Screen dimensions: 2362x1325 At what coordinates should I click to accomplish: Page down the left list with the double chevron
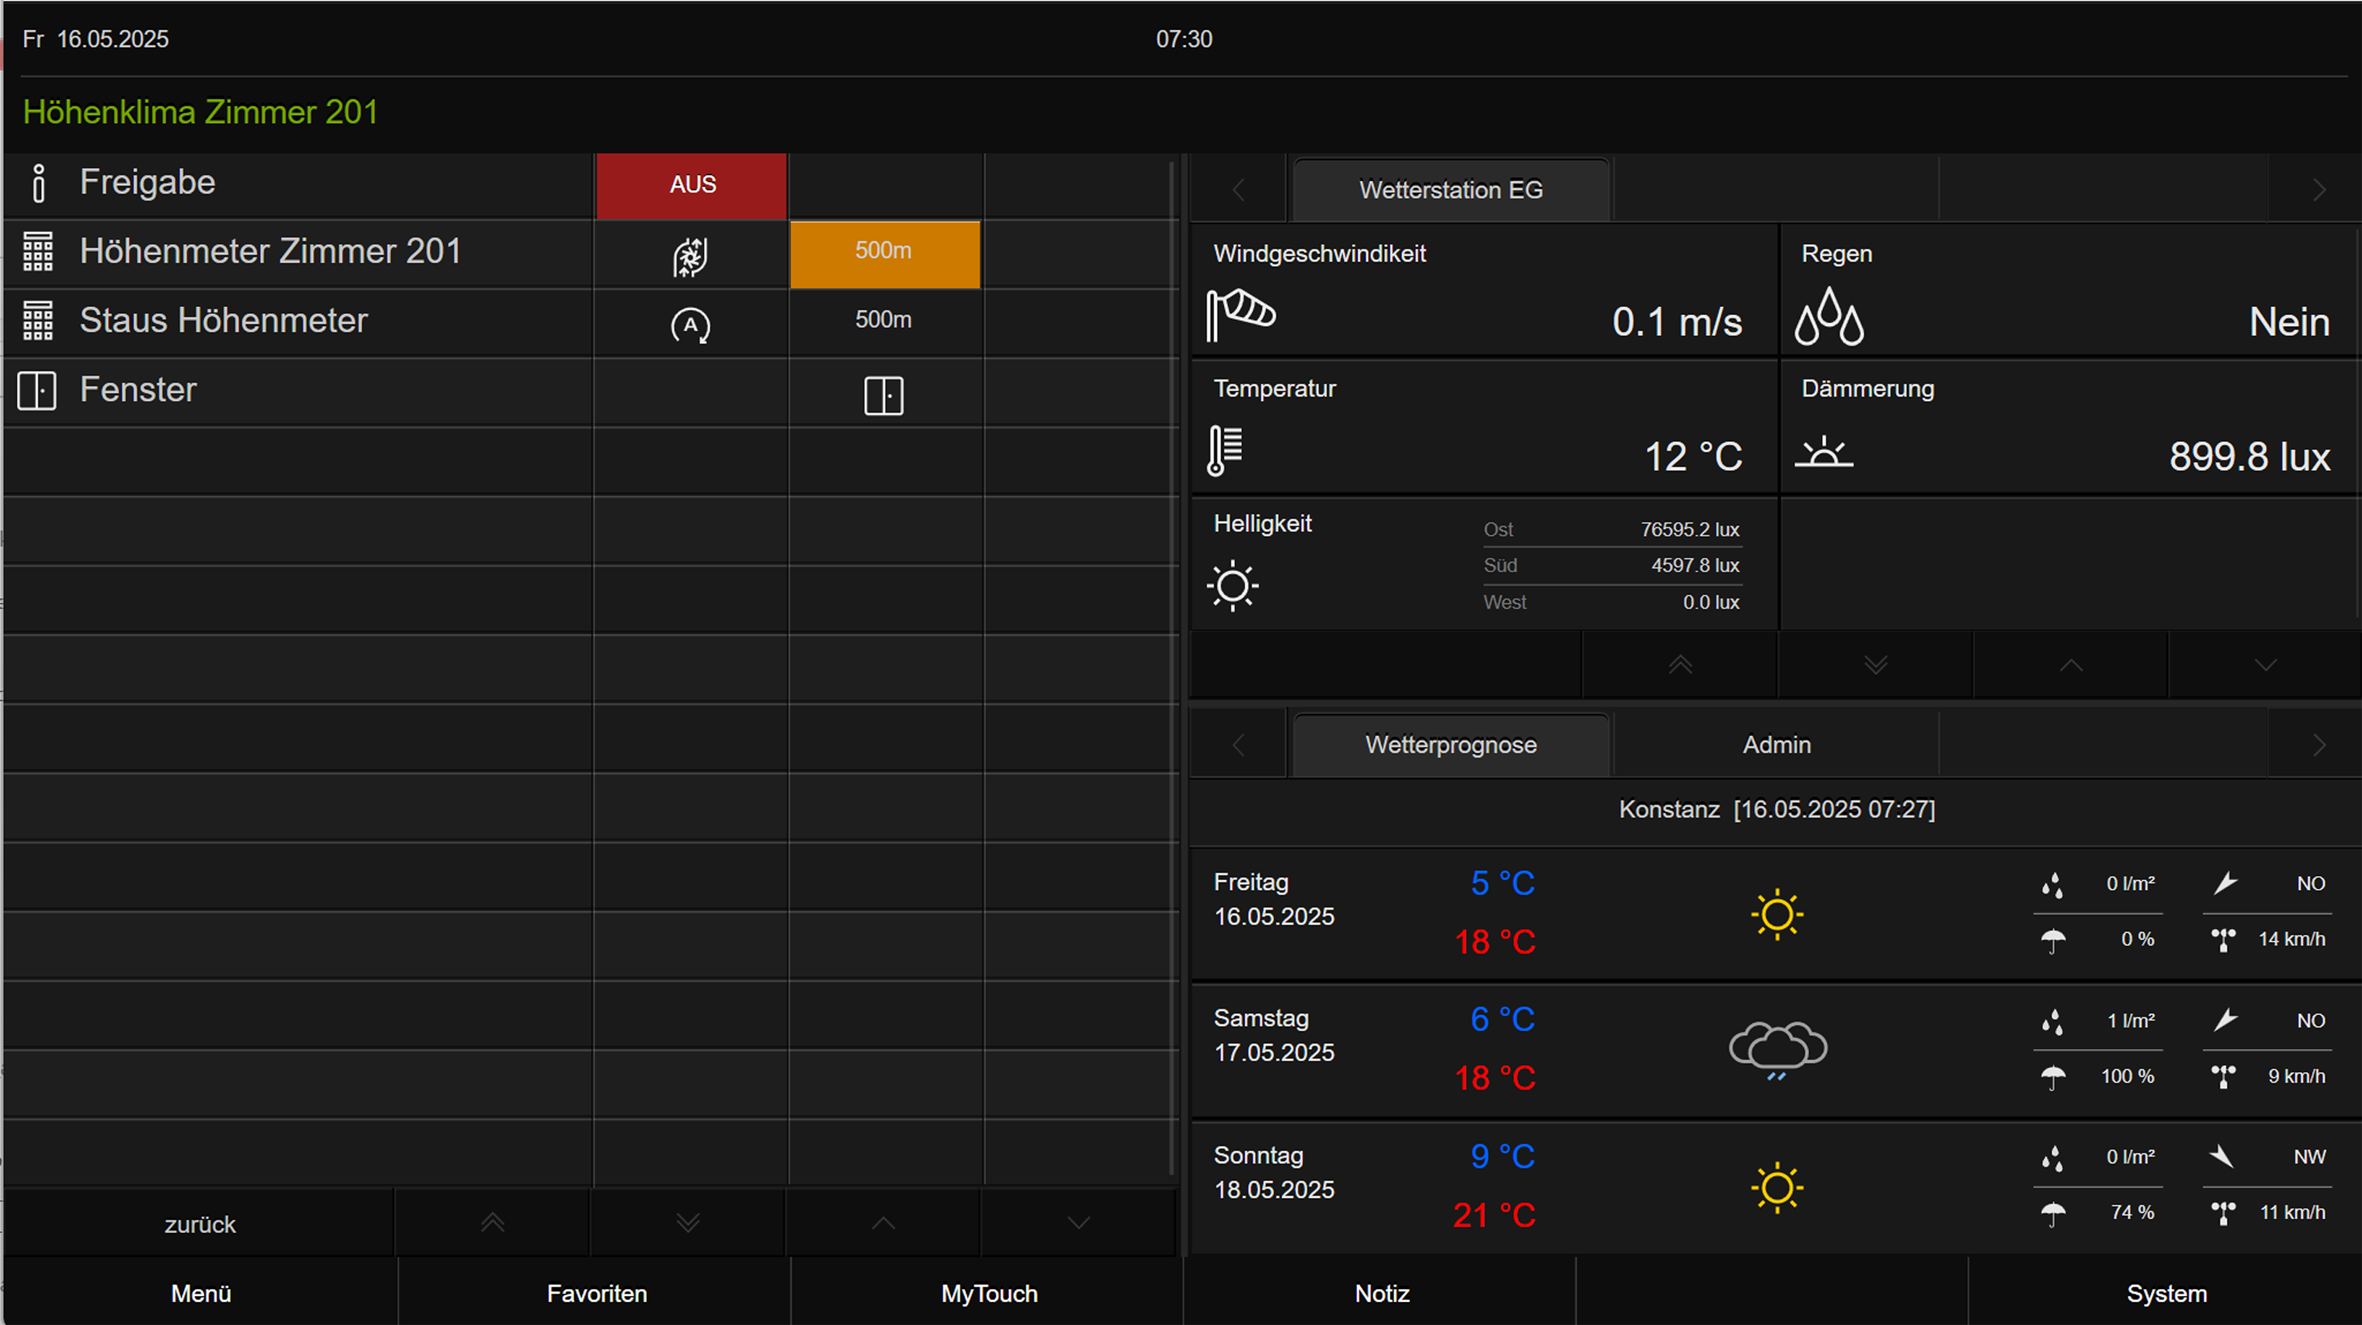(687, 1223)
